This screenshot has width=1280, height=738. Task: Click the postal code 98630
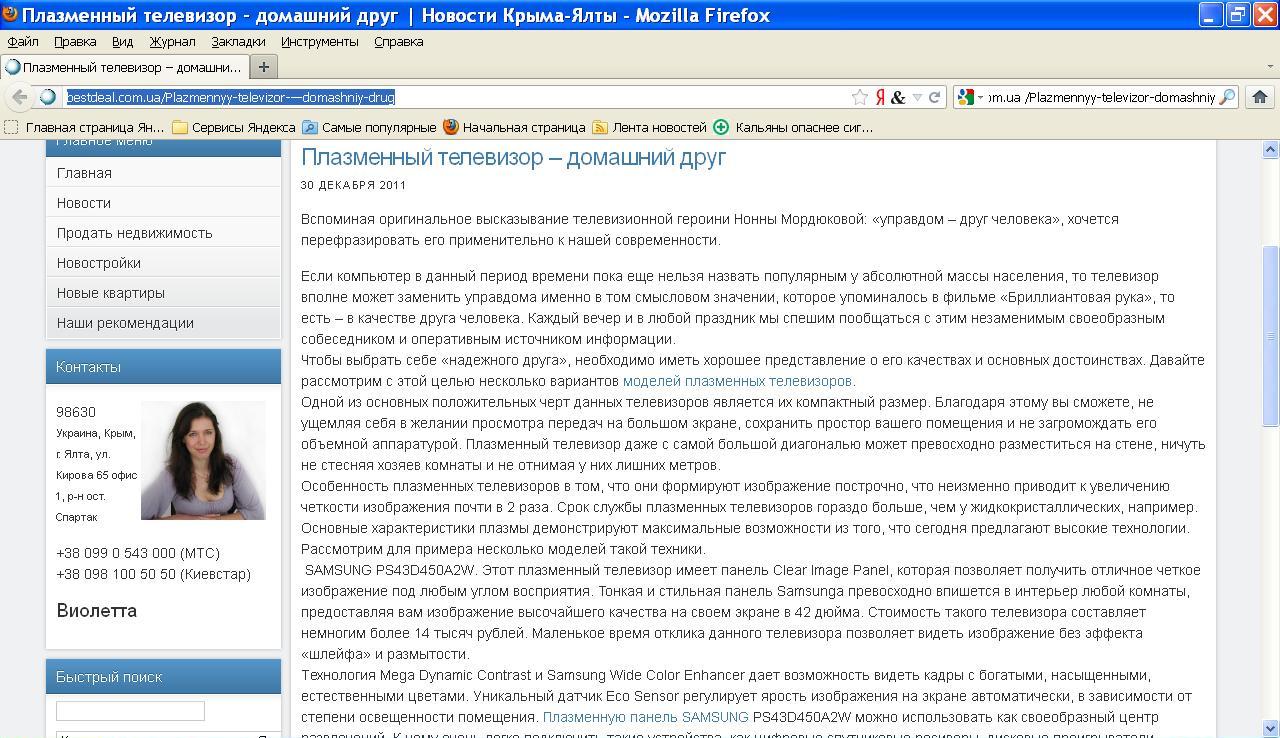(x=76, y=412)
